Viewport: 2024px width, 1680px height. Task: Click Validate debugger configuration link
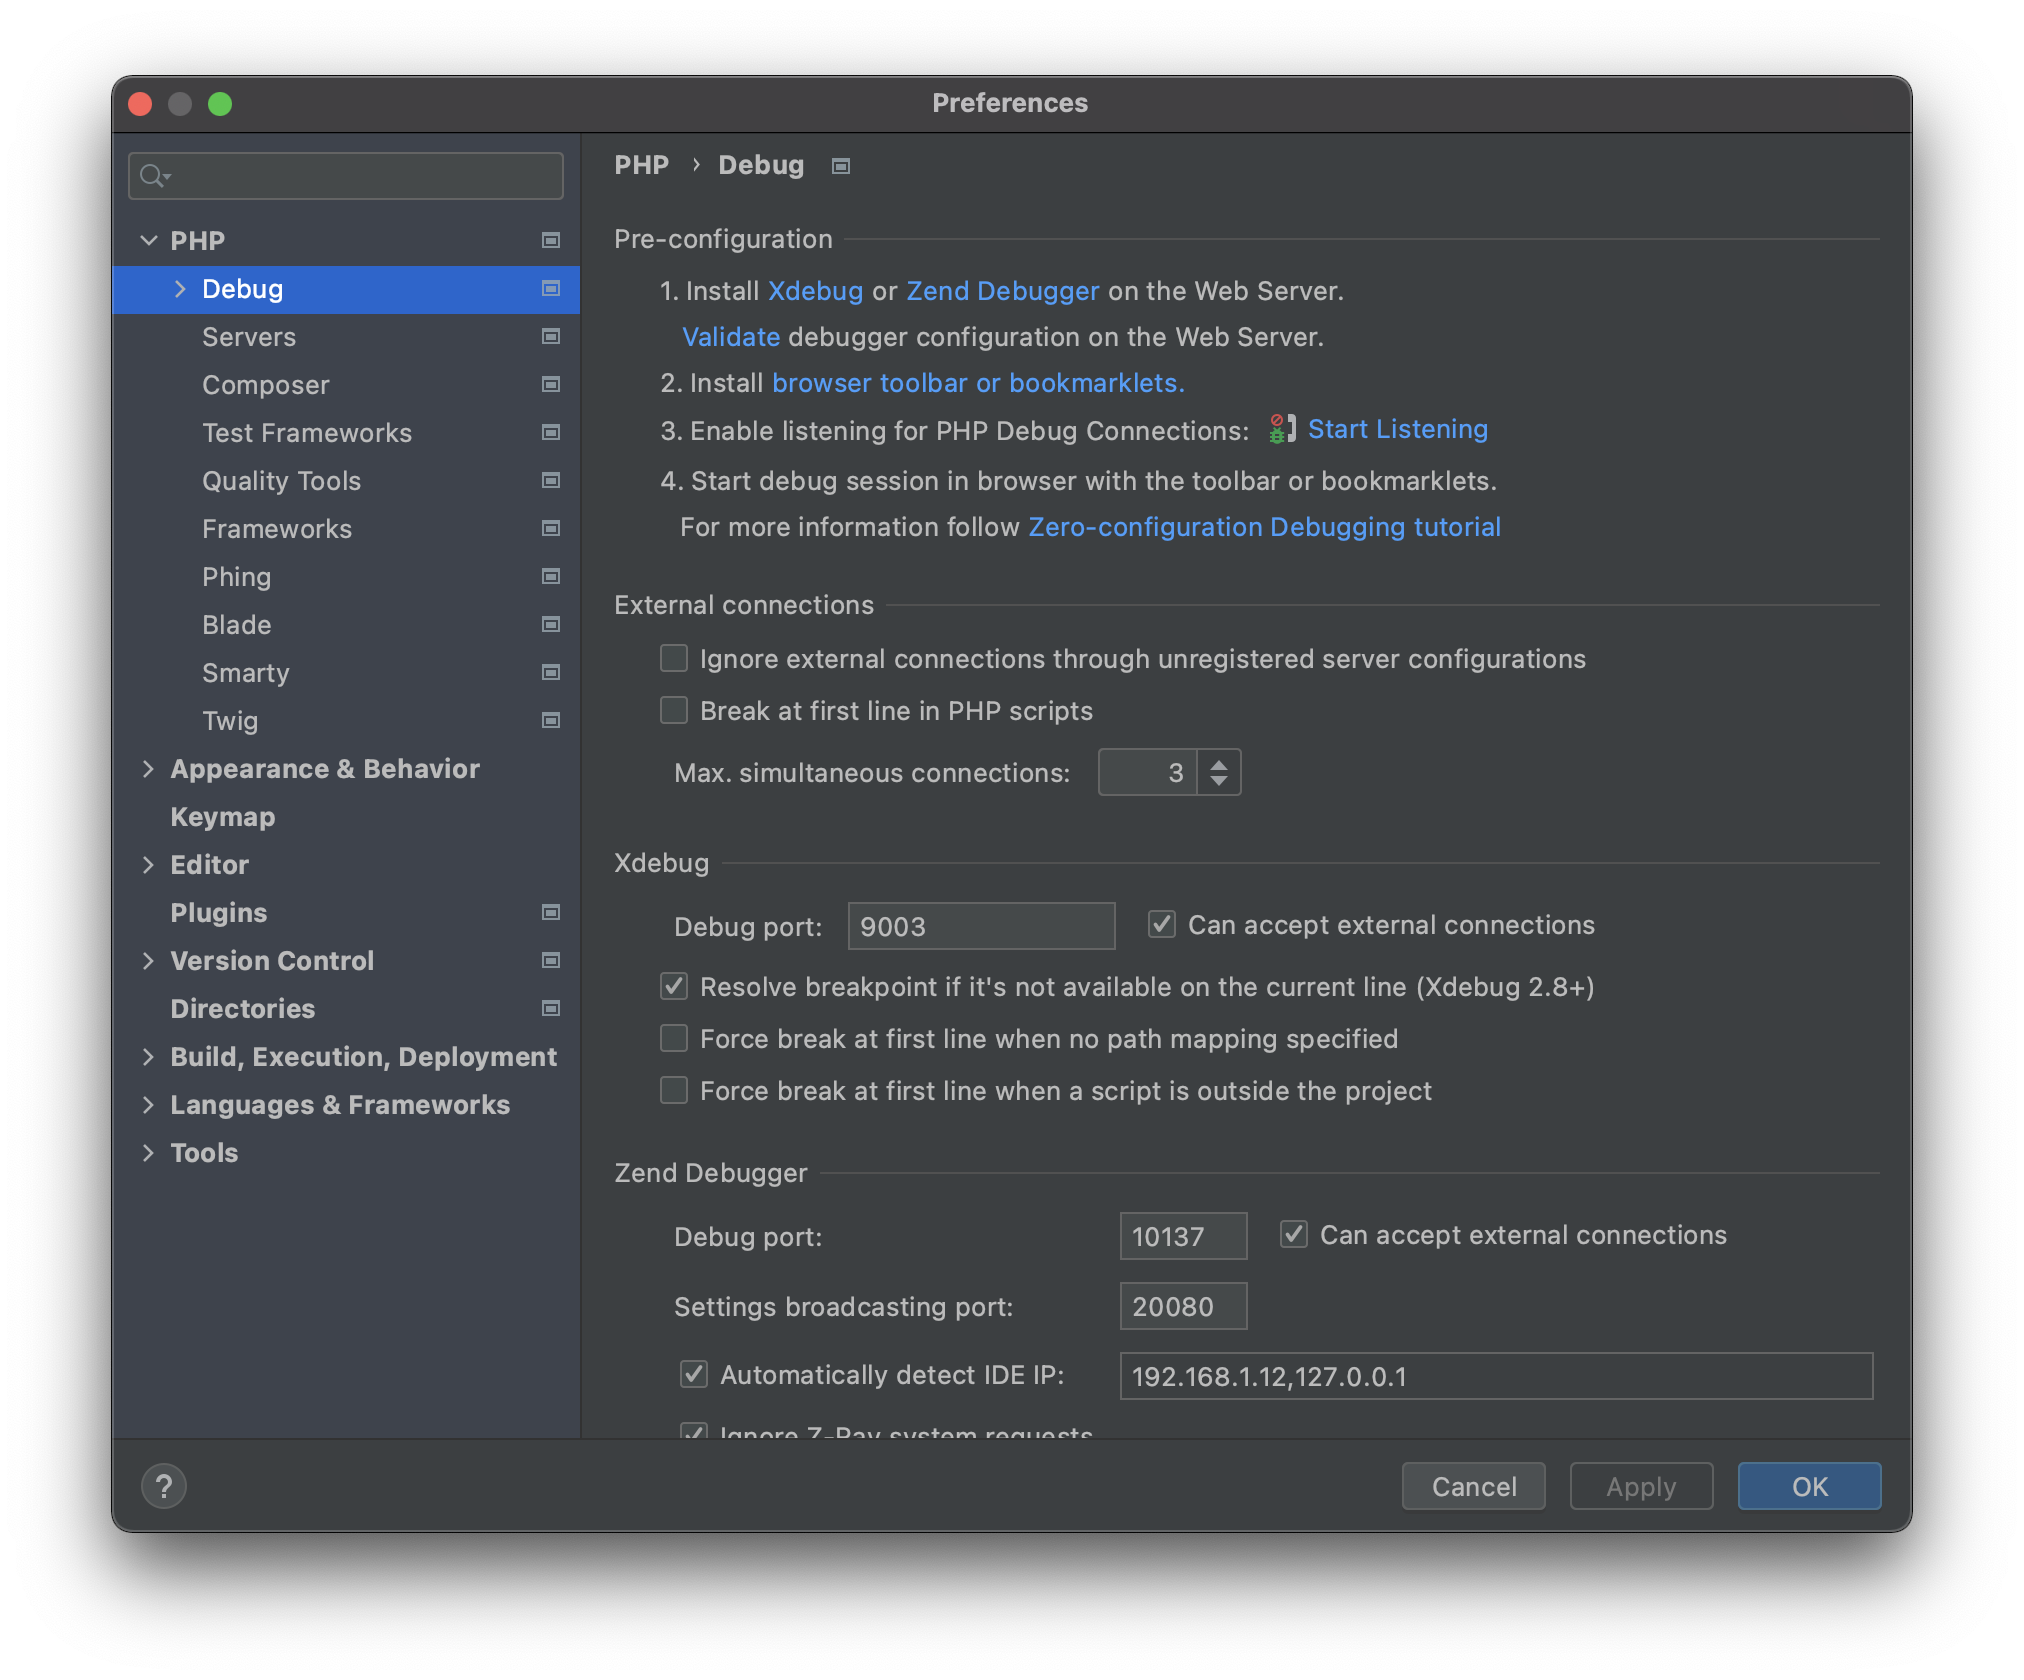[730, 337]
